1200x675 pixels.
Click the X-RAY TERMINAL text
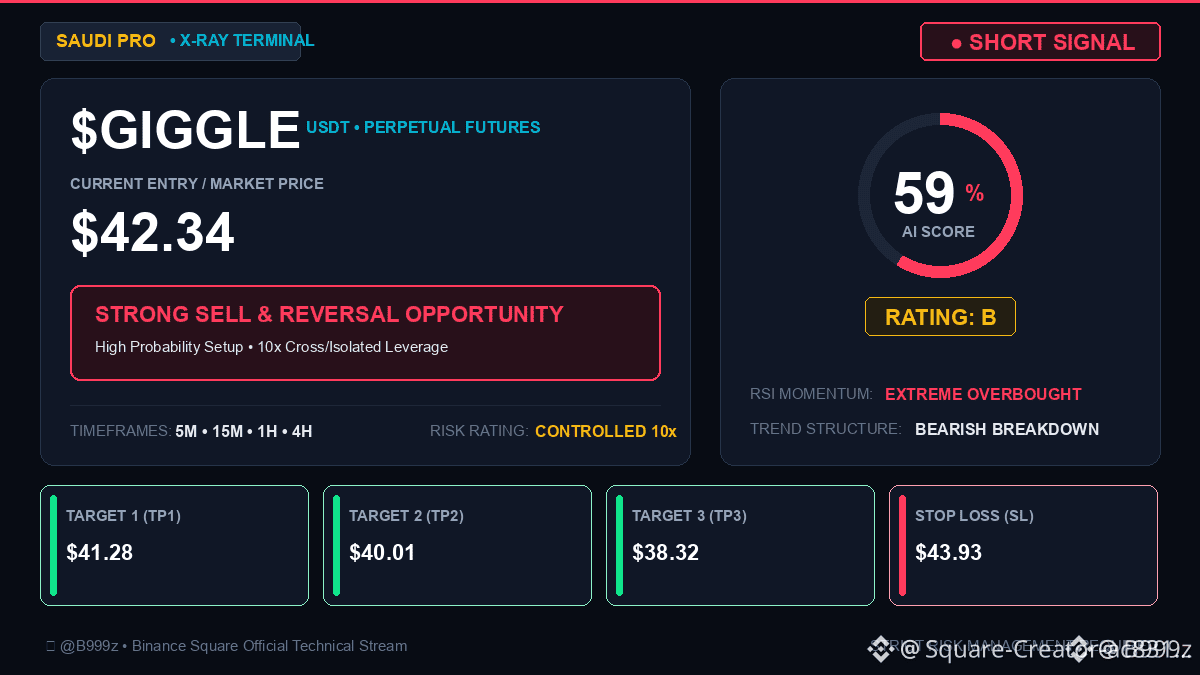(x=247, y=41)
